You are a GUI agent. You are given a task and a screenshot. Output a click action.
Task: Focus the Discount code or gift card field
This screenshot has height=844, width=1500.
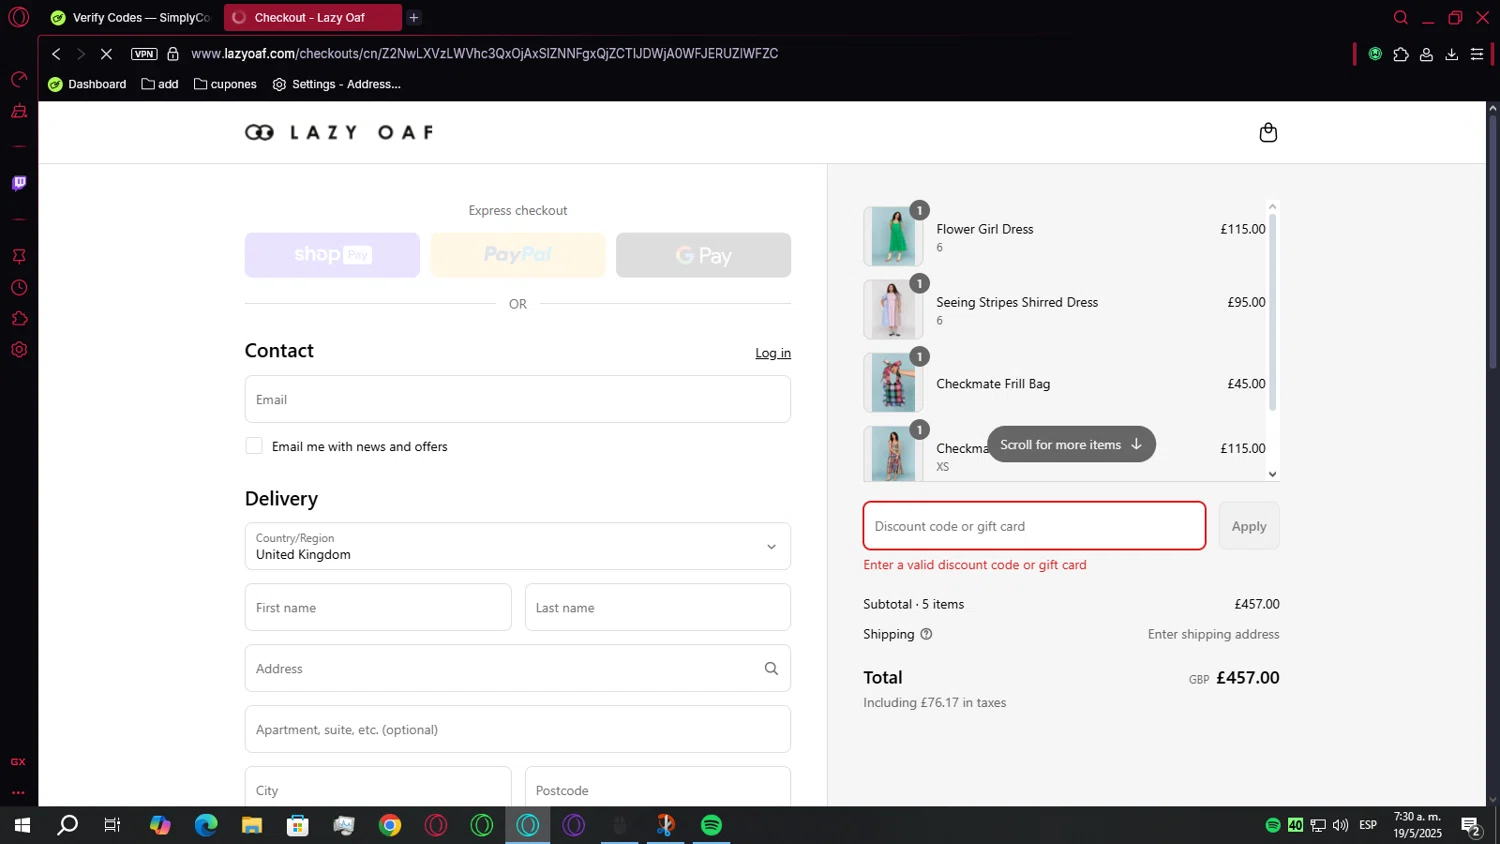[1034, 526]
